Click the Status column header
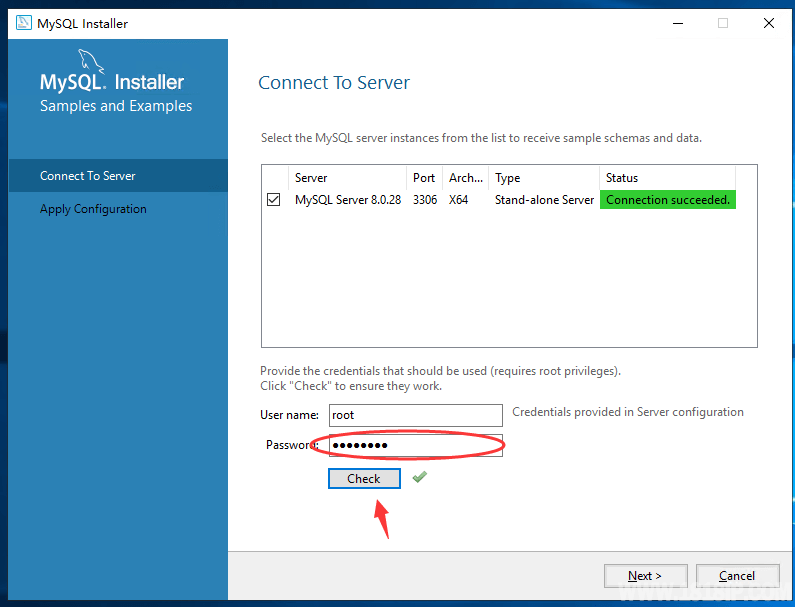 point(668,178)
